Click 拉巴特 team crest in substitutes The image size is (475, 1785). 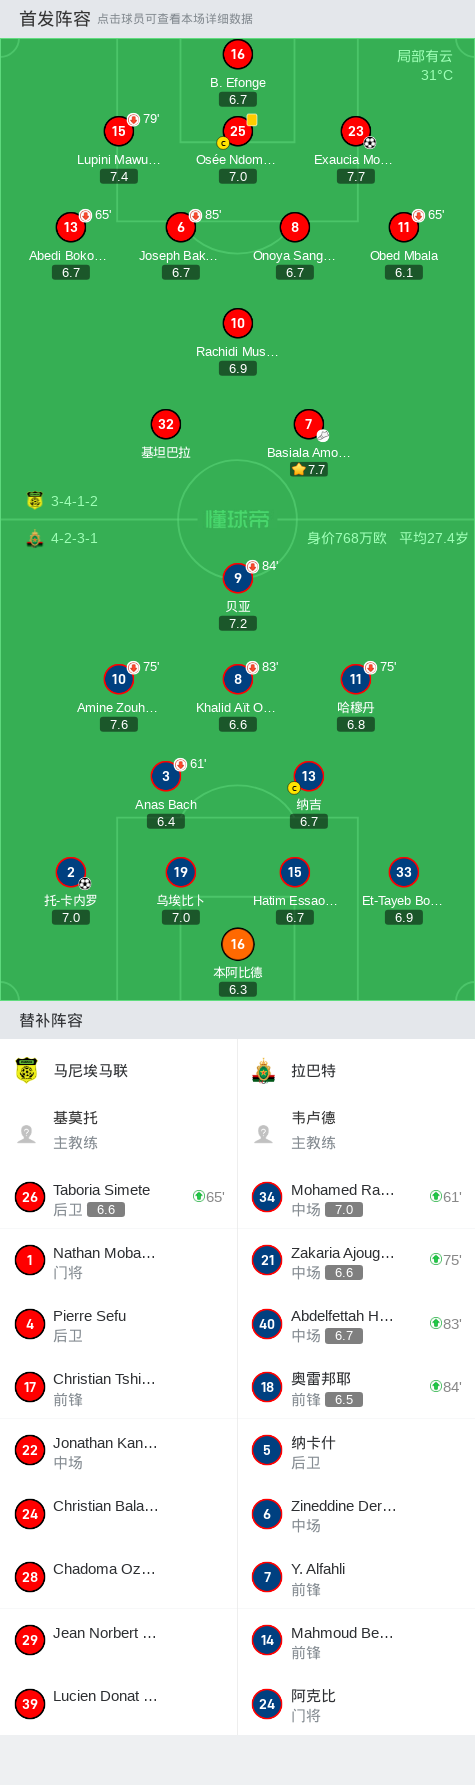pos(264,1071)
